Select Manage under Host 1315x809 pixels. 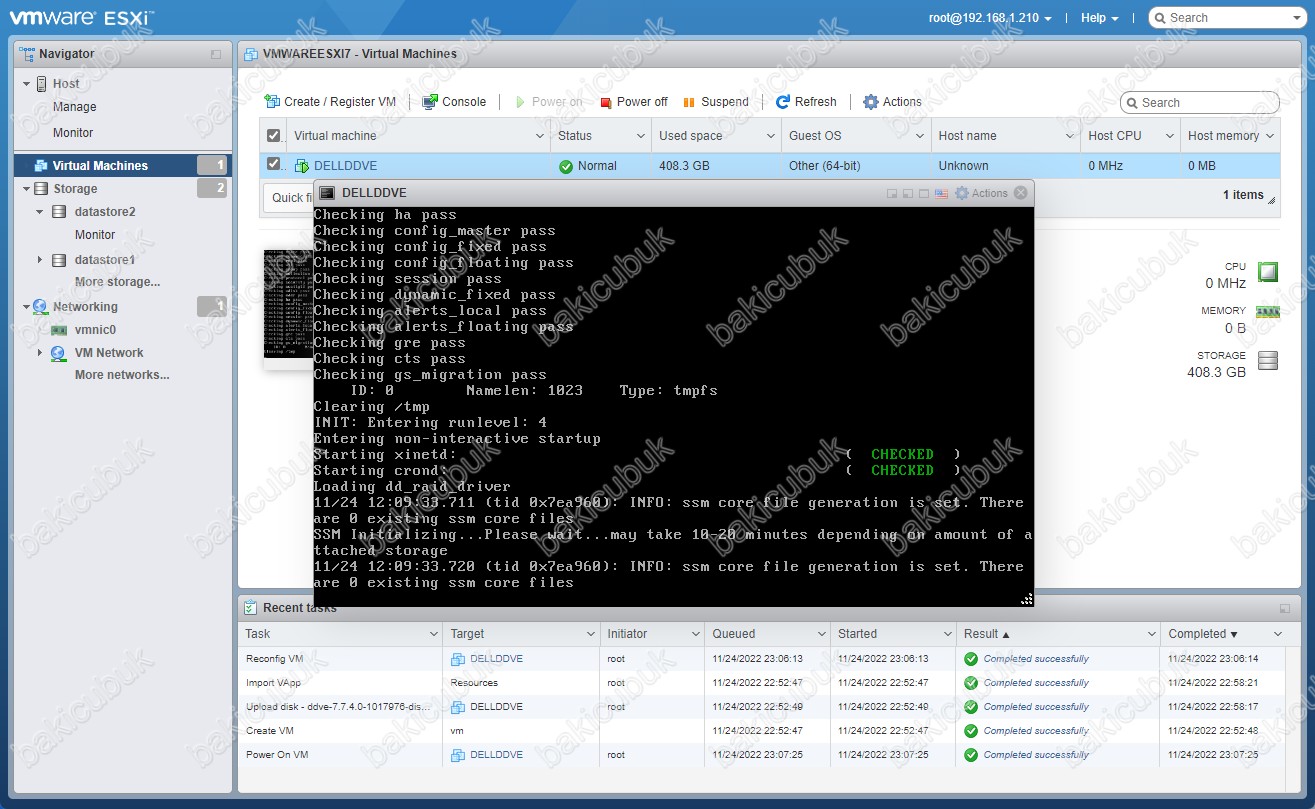(75, 107)
